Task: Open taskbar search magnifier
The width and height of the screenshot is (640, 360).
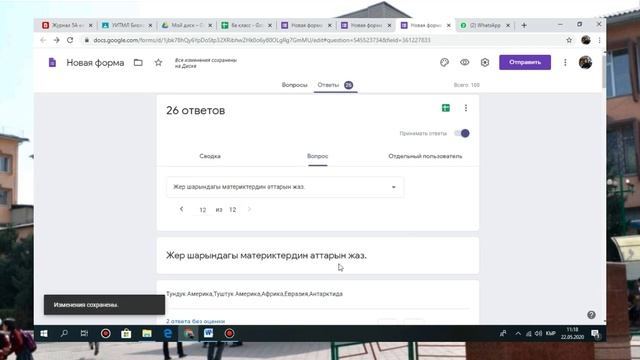Action: 64,333
